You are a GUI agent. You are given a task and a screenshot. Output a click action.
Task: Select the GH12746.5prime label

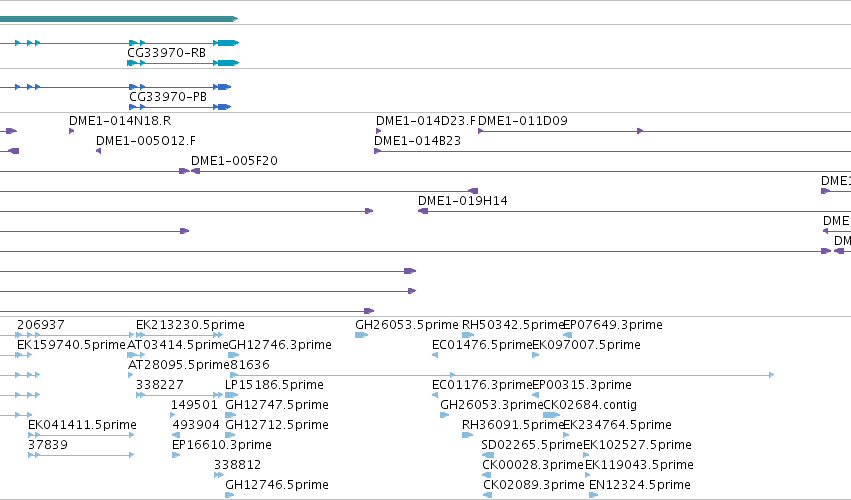(x=277, y=485)
